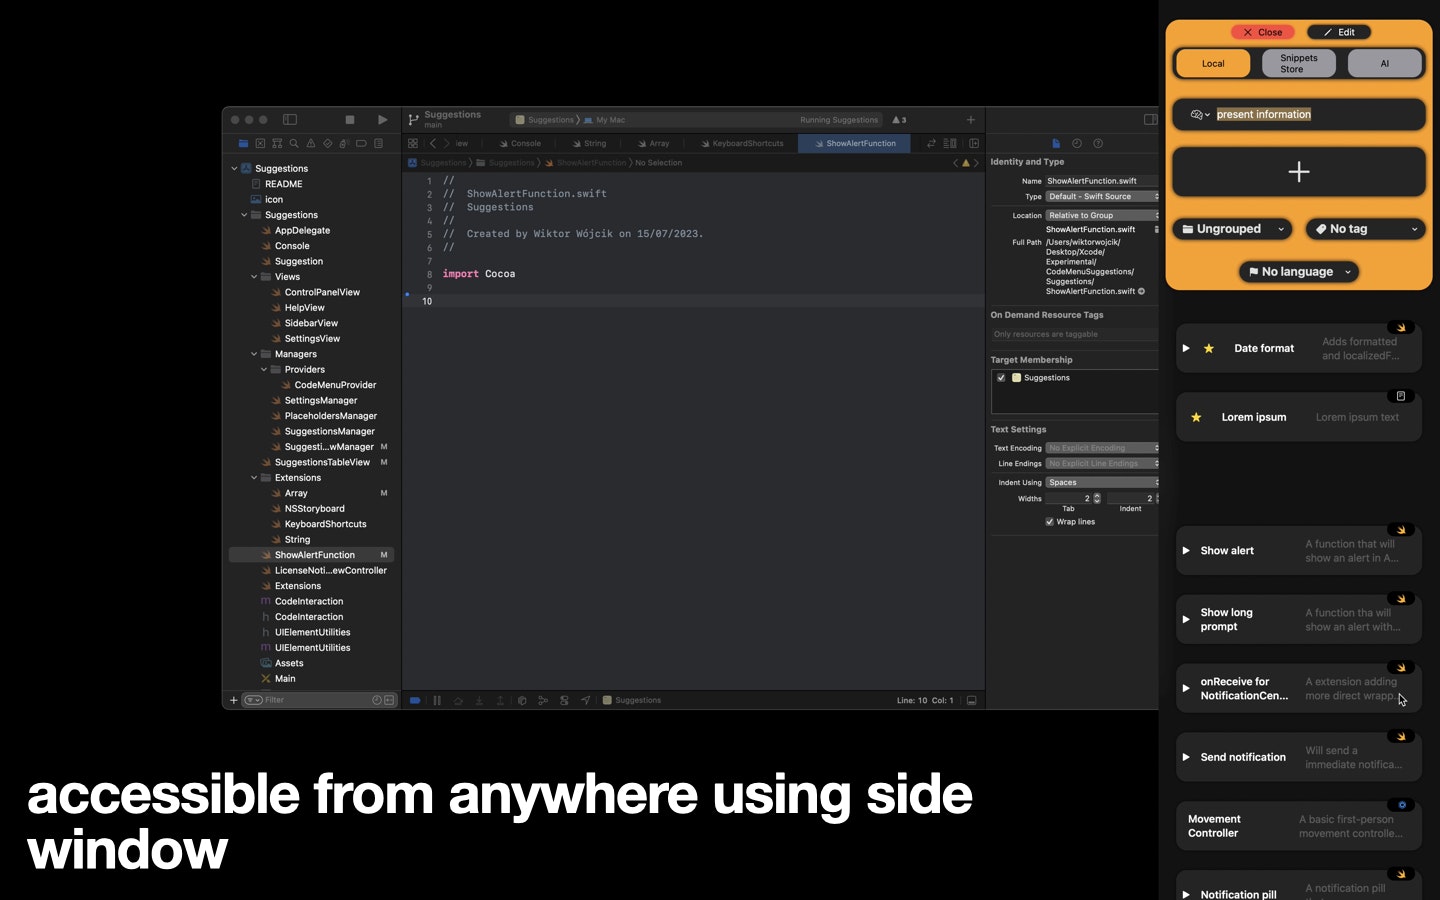Screen dimensions: 1440x900
Task: Expand the Send notification snippet
Action: pos(1186,758)
